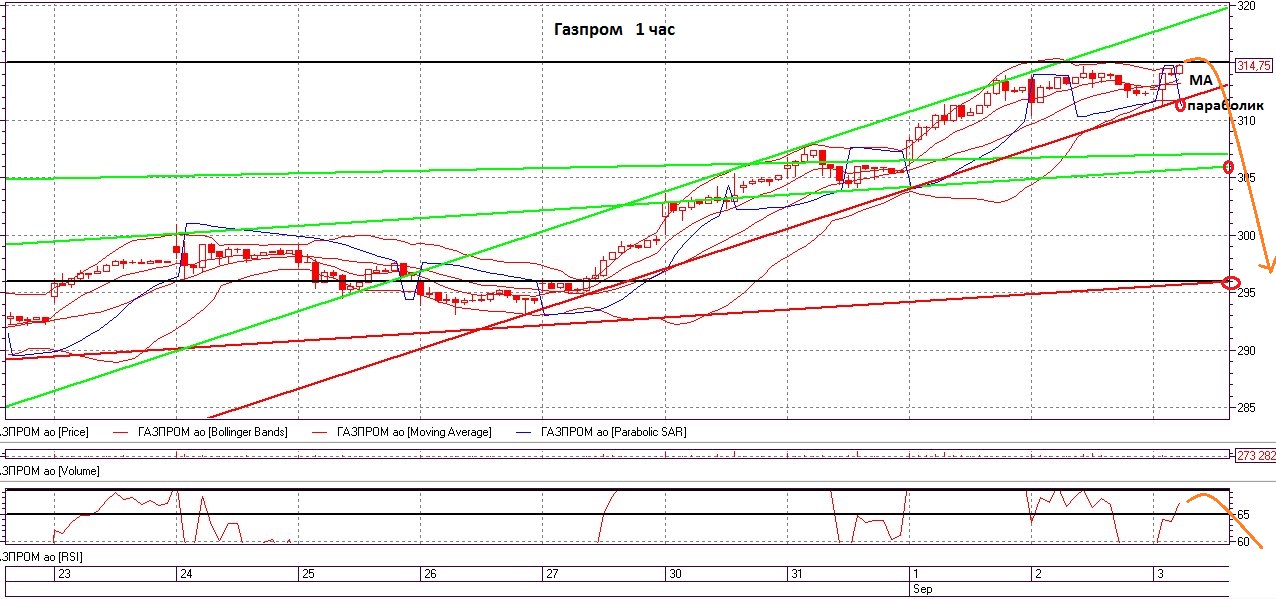Click date 26 on the time axis
Screen dimensions: 1276x599
tap(430, 574)
